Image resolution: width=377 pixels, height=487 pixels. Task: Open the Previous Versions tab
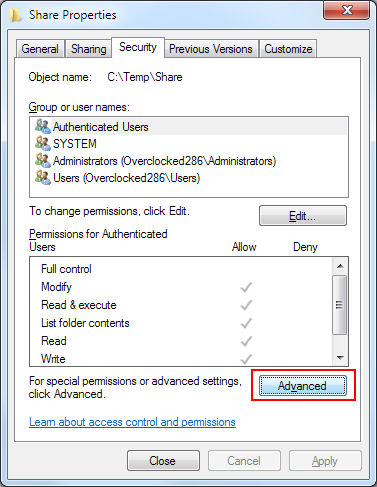(211, 49)
